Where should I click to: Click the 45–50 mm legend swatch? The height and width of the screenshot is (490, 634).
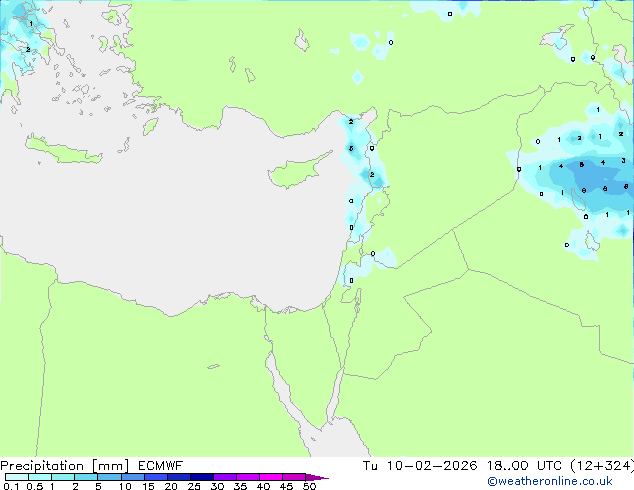(294, 477)
